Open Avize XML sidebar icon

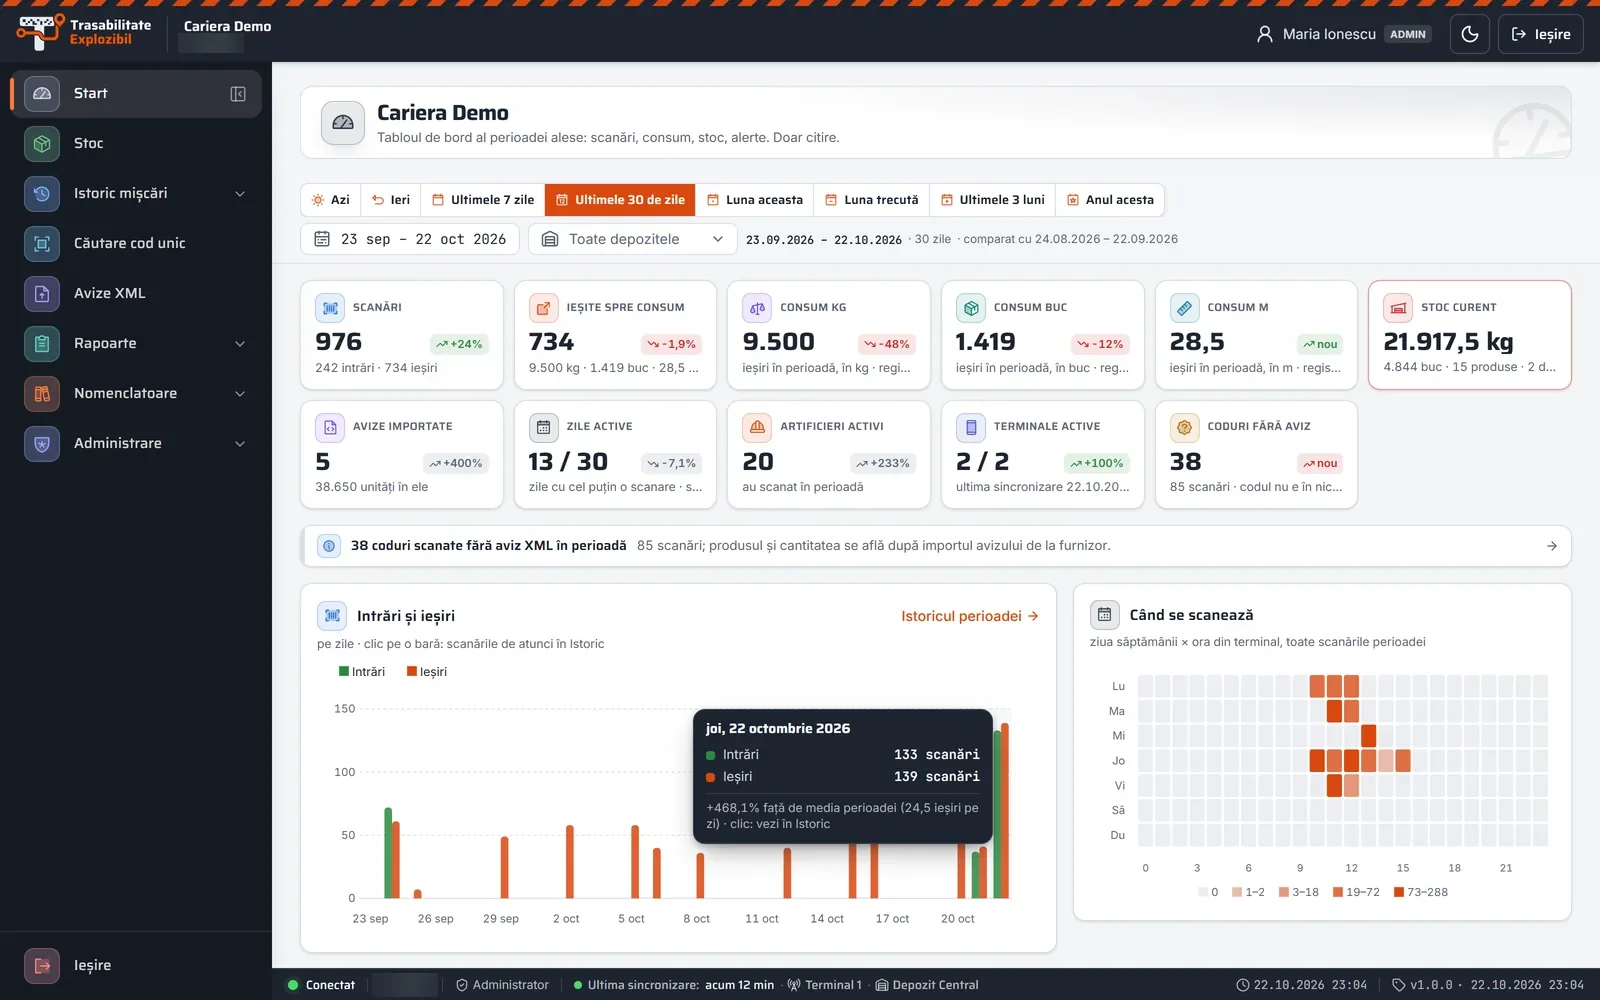pyautogui.click(x=42, y=293)
